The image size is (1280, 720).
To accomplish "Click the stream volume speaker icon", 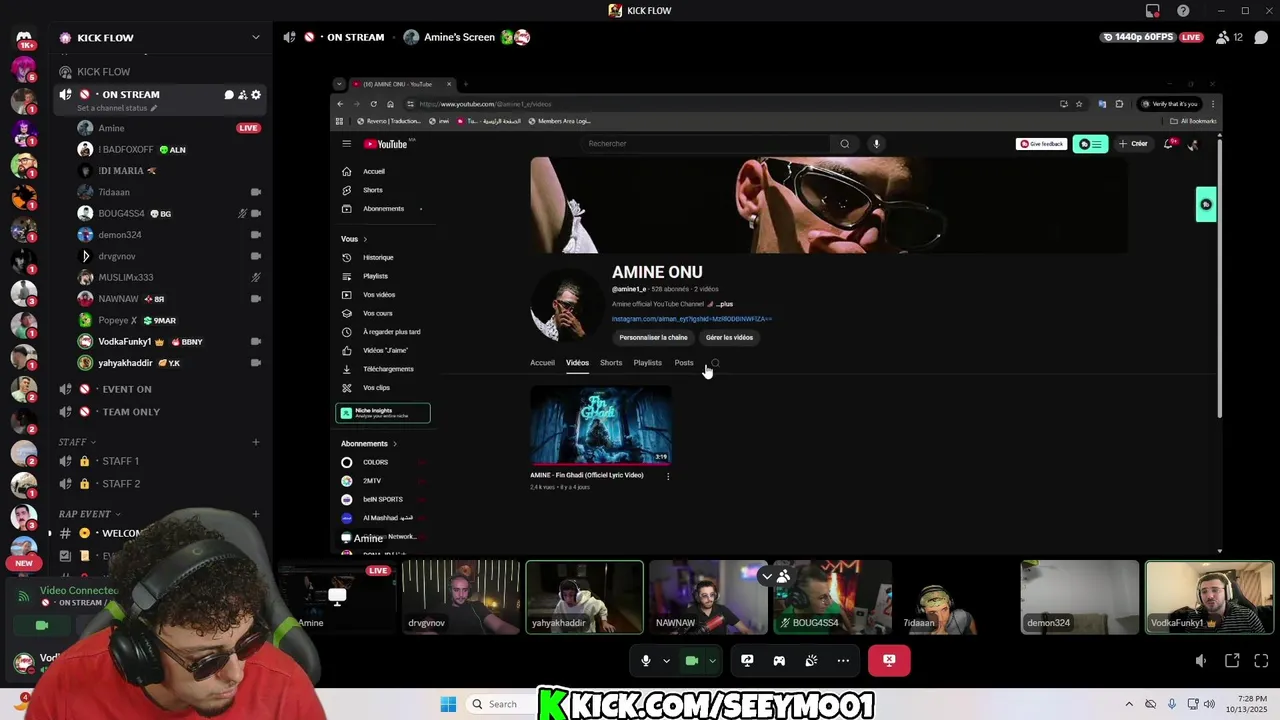I will pyautogui.click(x=1201, y=661).
